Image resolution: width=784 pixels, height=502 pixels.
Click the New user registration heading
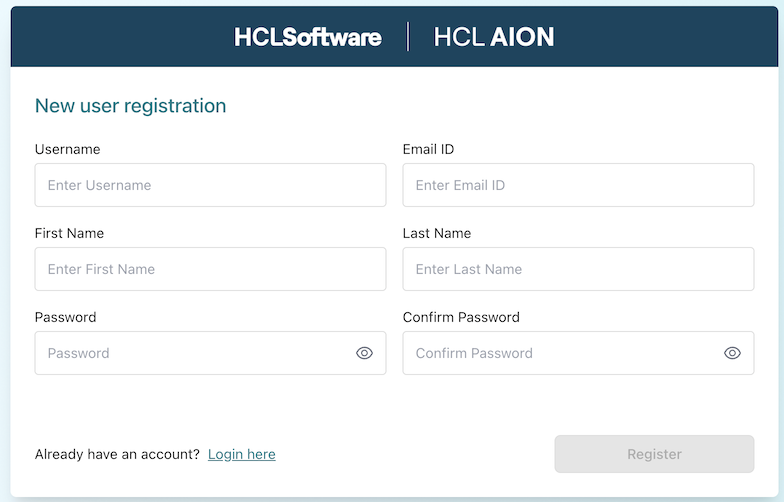coord(130,105)
